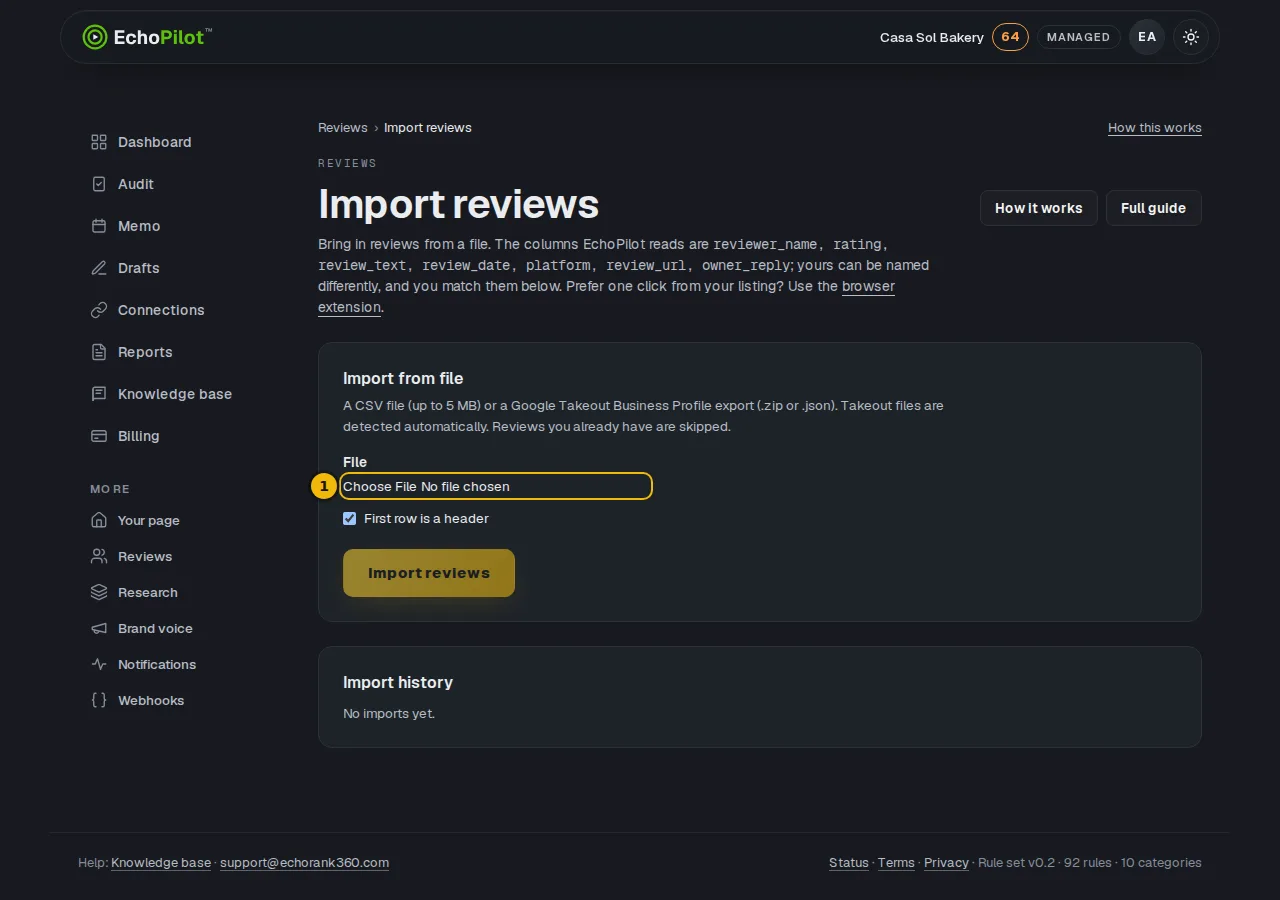Image resolution: width=1280 pixels, height=900 pixels.
Task: Open the Status footer link
Action: pyautogui.click(x=849, y=863)
